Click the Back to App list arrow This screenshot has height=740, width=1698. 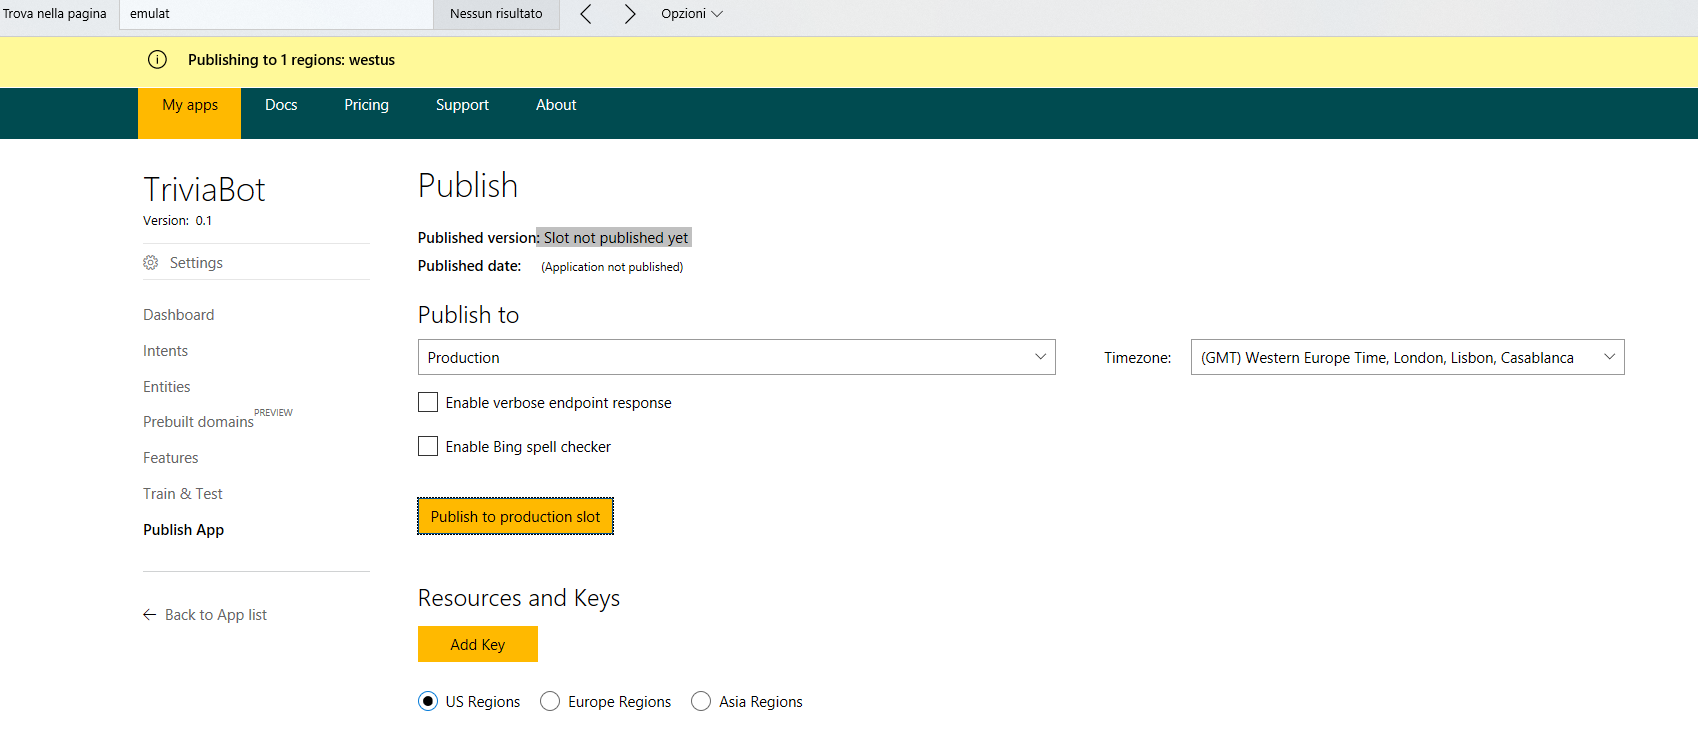(x=150, y=615)
